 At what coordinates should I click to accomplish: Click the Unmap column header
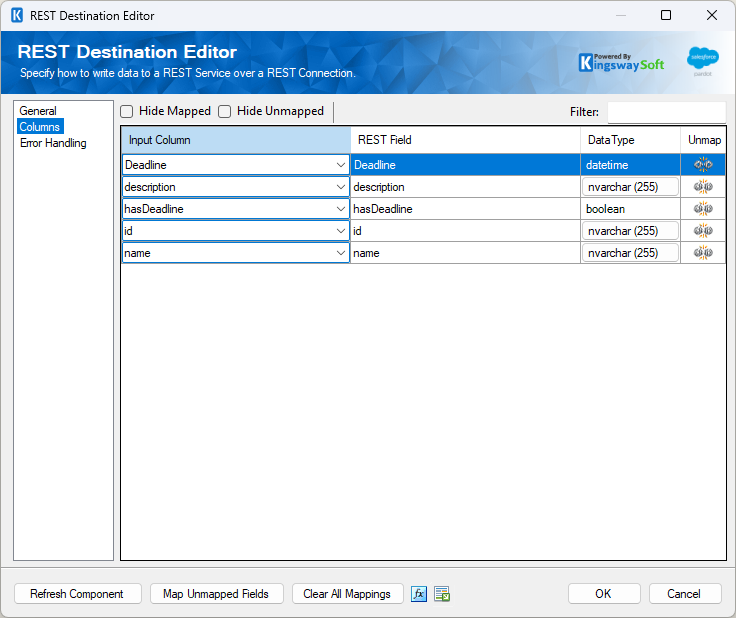click(x=703, y=140)
